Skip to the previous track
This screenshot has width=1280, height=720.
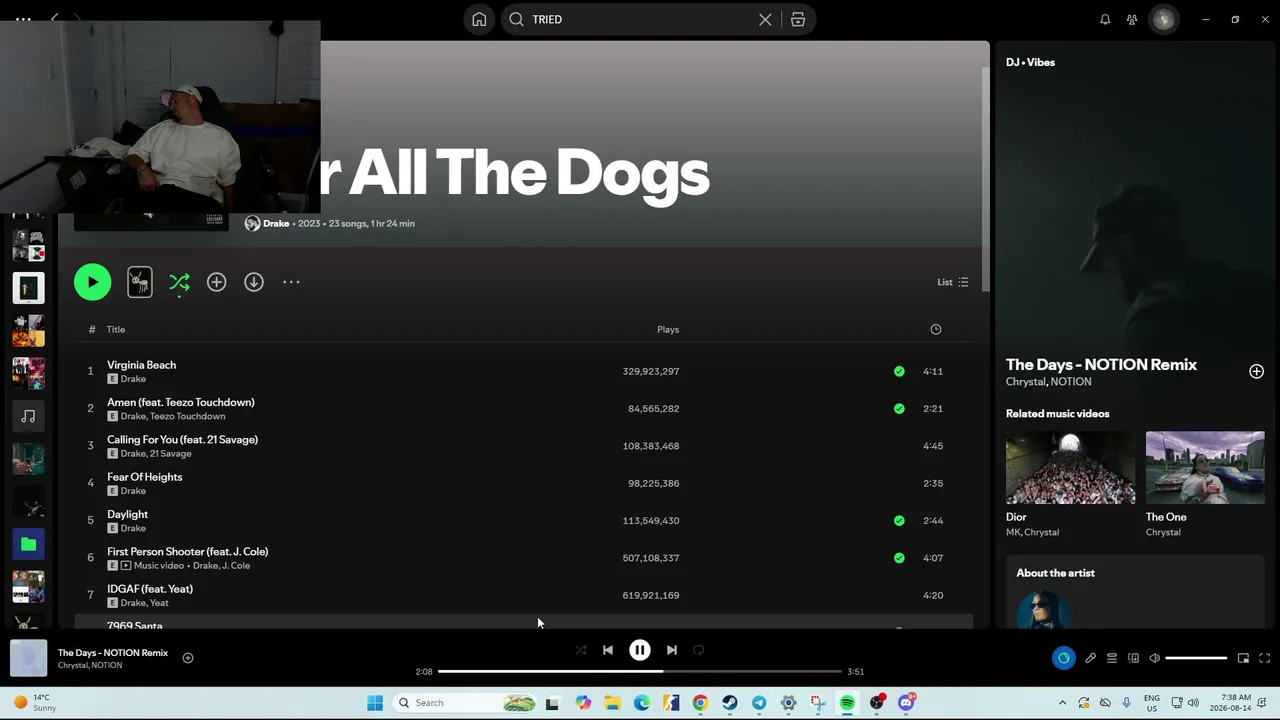pos(608,650)
